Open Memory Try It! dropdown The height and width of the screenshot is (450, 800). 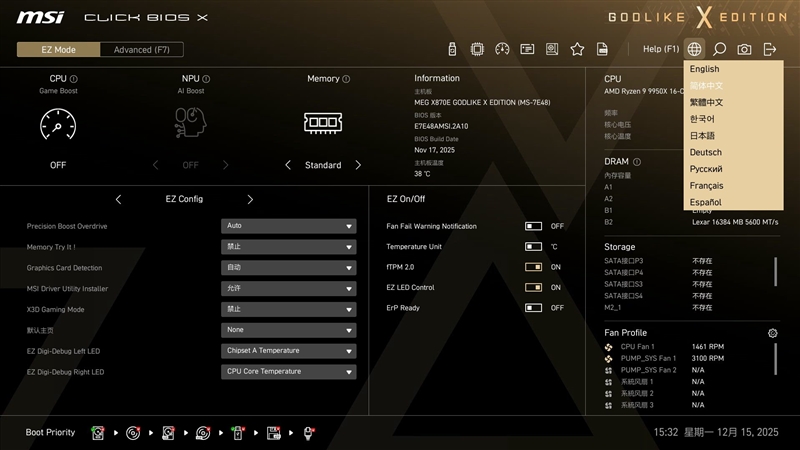click(289, 247)
